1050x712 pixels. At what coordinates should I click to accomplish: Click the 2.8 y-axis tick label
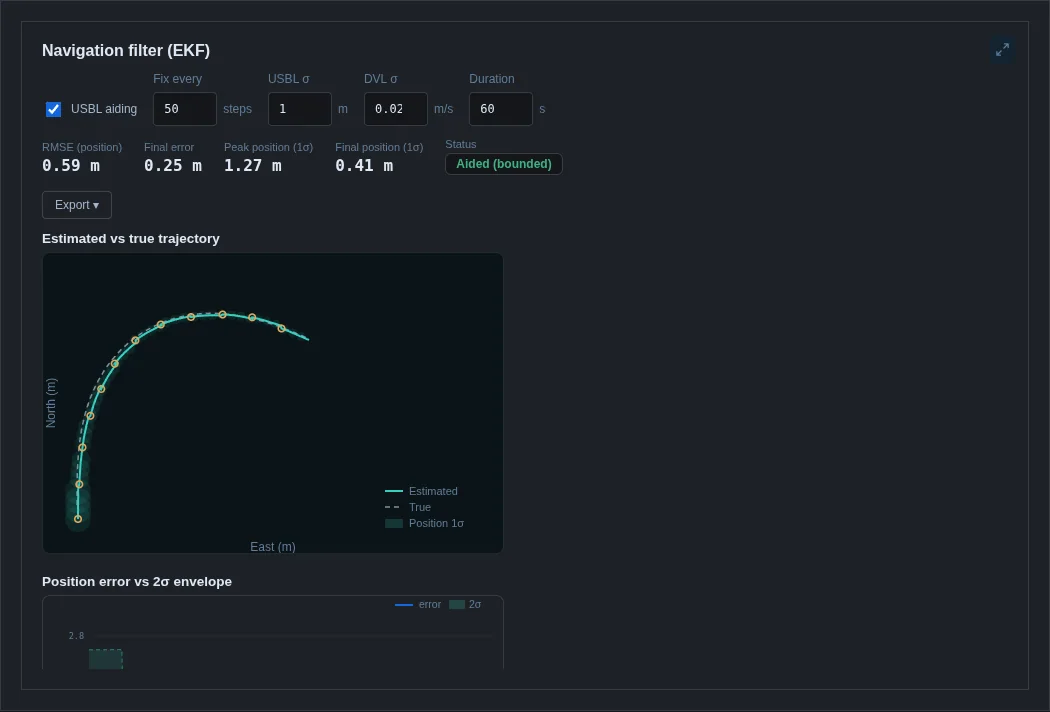(76, 636)
